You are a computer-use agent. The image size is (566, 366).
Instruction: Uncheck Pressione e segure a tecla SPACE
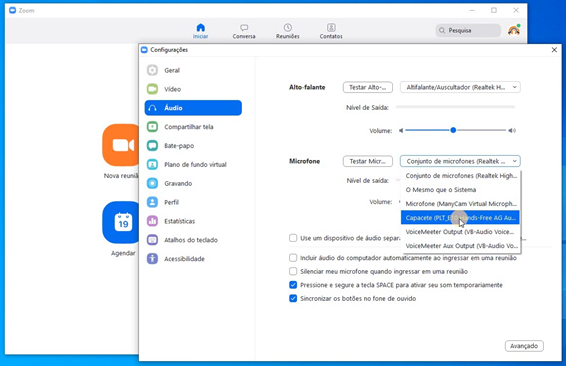click(293, 285)
